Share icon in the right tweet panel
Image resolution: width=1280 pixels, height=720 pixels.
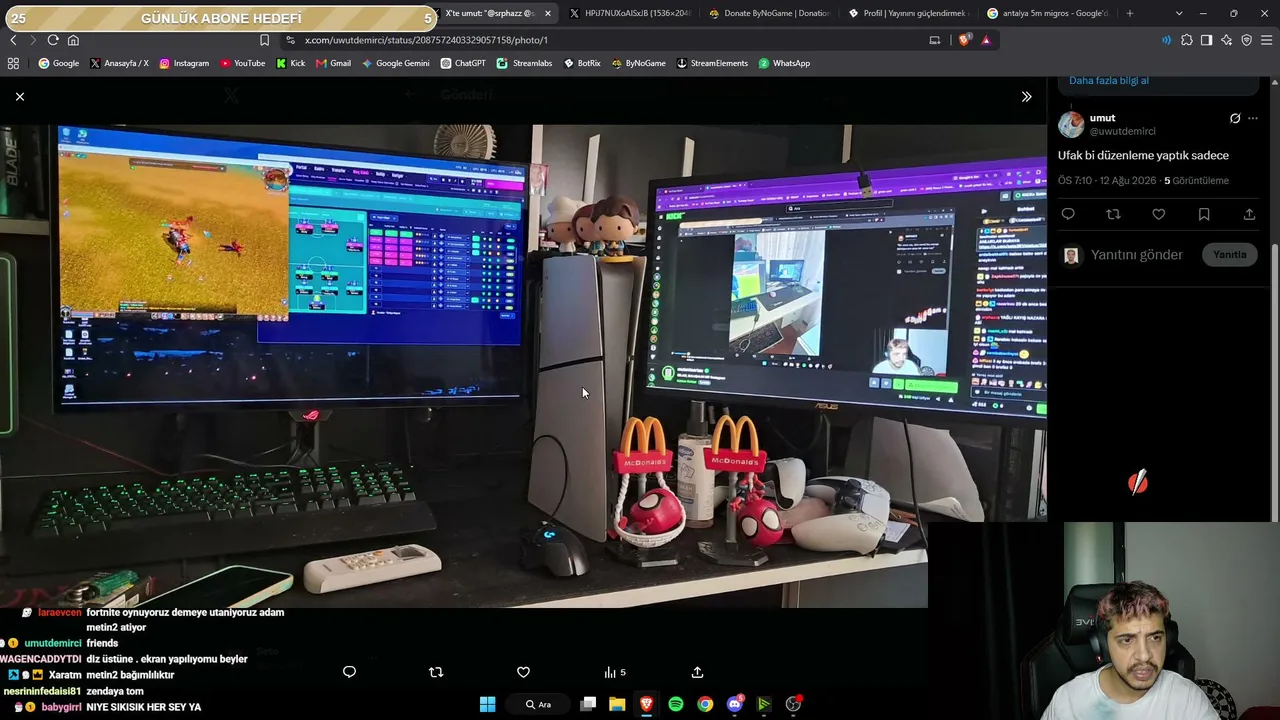[x=1249, y=214]
